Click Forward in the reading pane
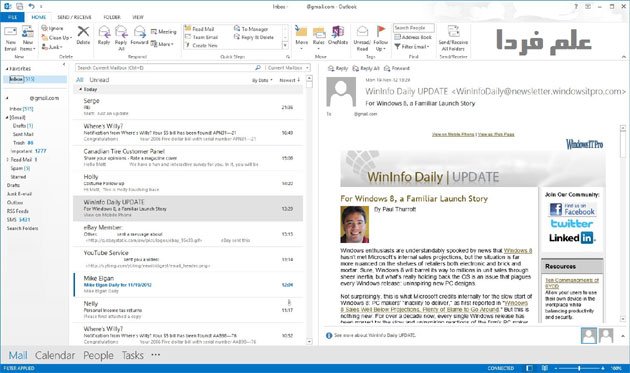 [x=397, y=68]
